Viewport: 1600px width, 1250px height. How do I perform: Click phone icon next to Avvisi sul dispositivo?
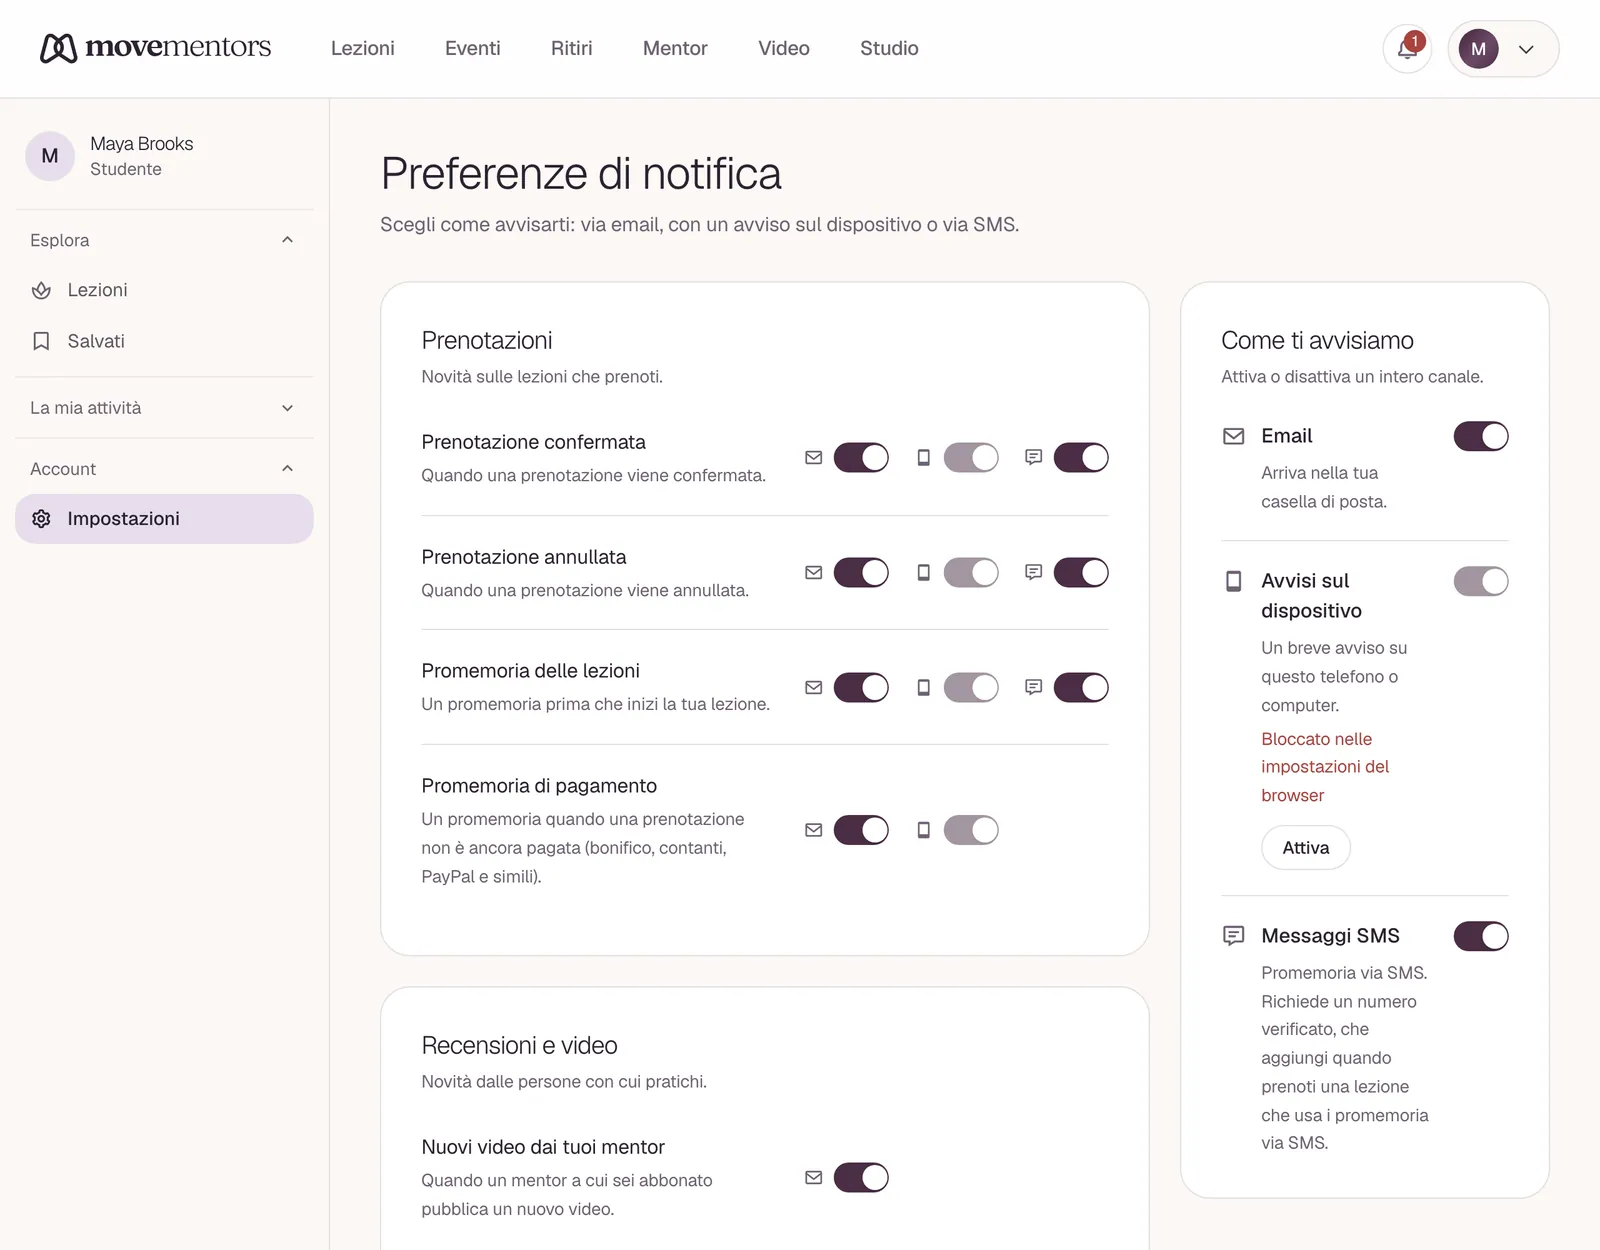pyautogui.click(x=1234, y=581)
